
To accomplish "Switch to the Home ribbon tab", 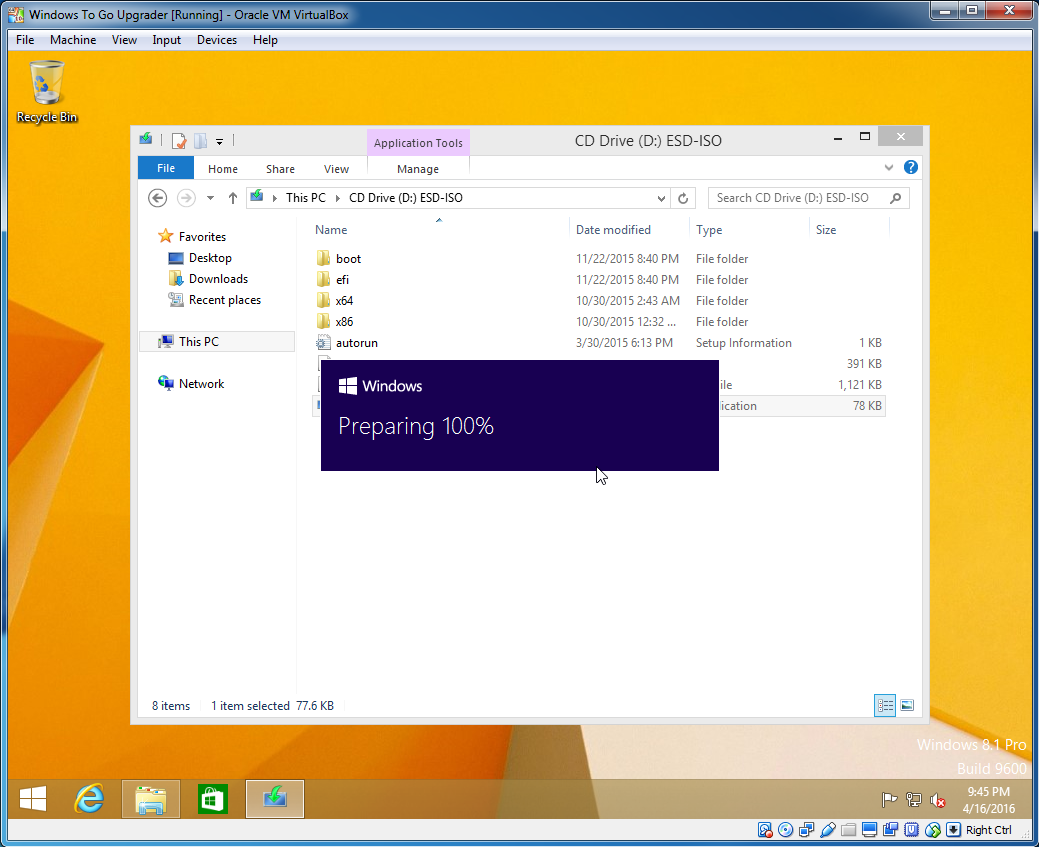I will pos(223,169).
